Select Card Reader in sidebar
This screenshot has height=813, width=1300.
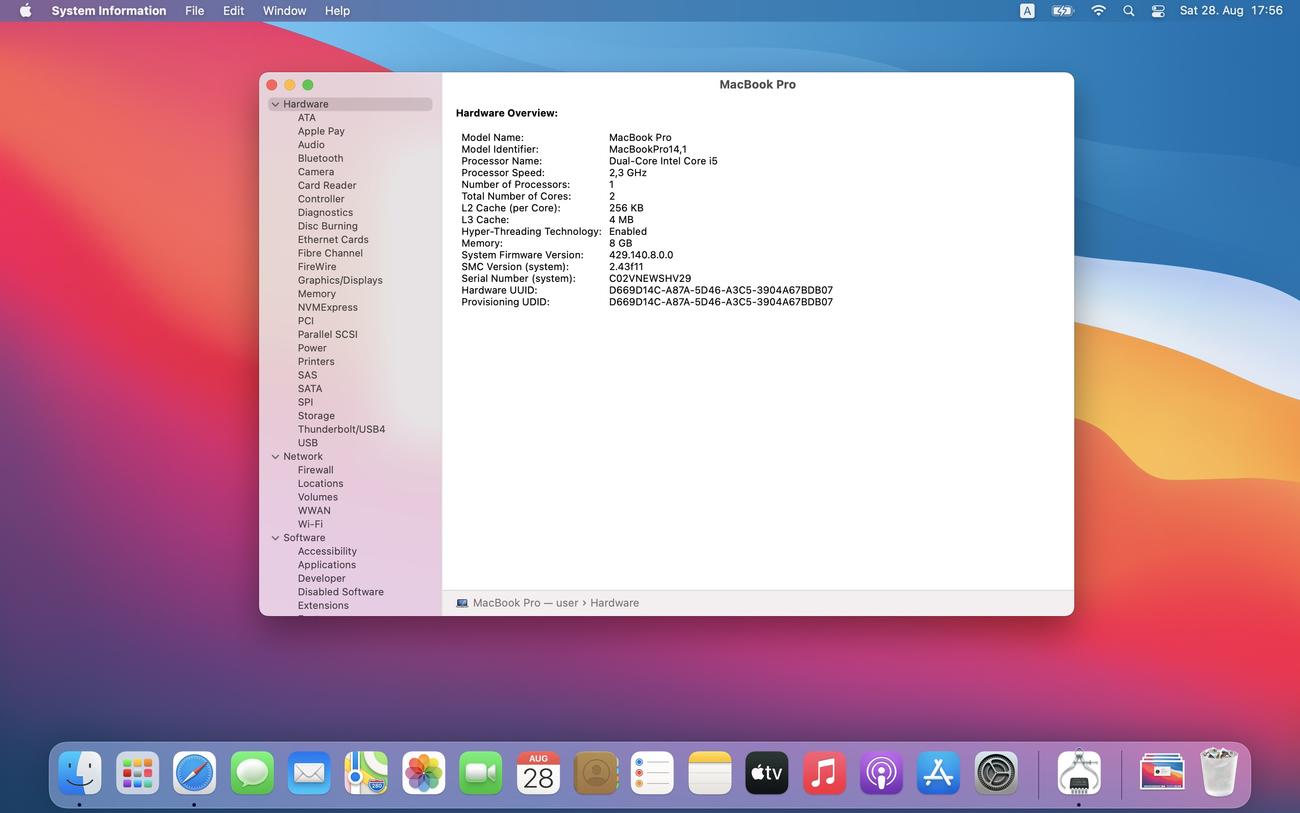tap(327, 185)
